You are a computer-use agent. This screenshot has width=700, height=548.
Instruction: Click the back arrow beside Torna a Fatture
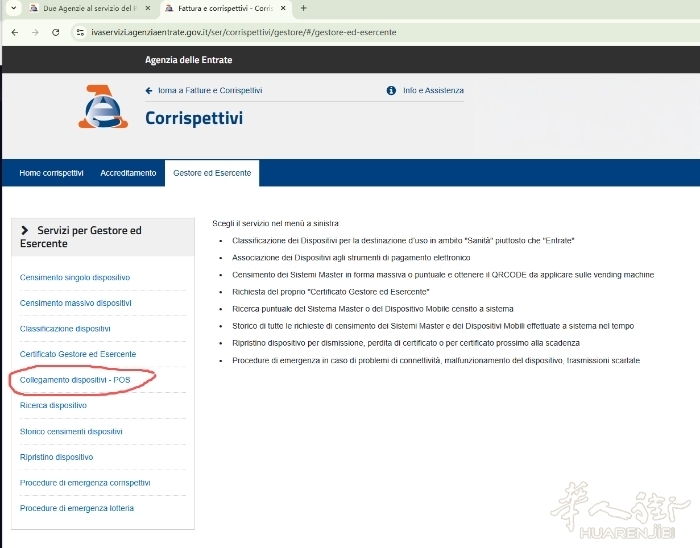pos(149,90)
